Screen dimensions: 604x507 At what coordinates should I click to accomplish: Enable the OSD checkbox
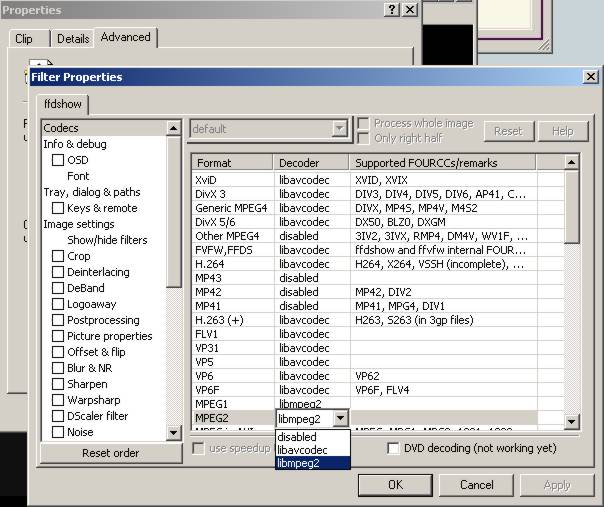pyautogui.click(x=59, y=160)
